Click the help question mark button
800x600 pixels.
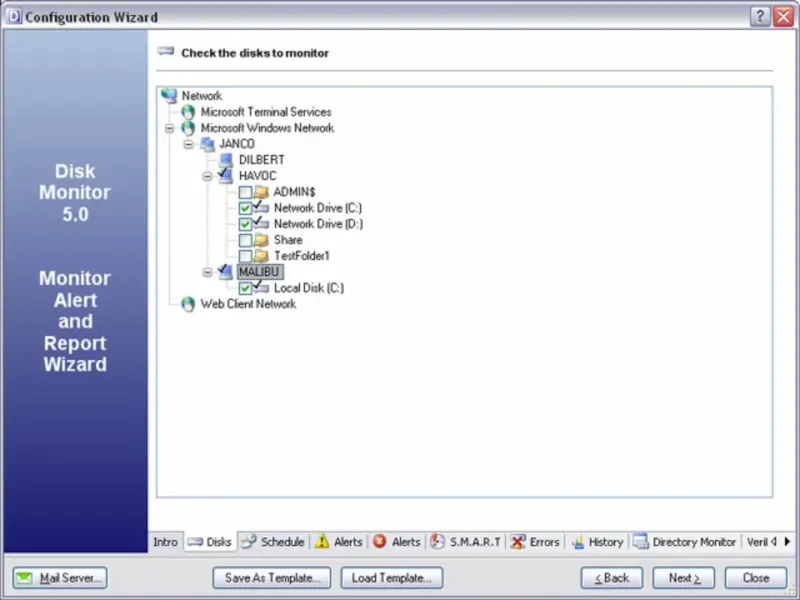760,16
